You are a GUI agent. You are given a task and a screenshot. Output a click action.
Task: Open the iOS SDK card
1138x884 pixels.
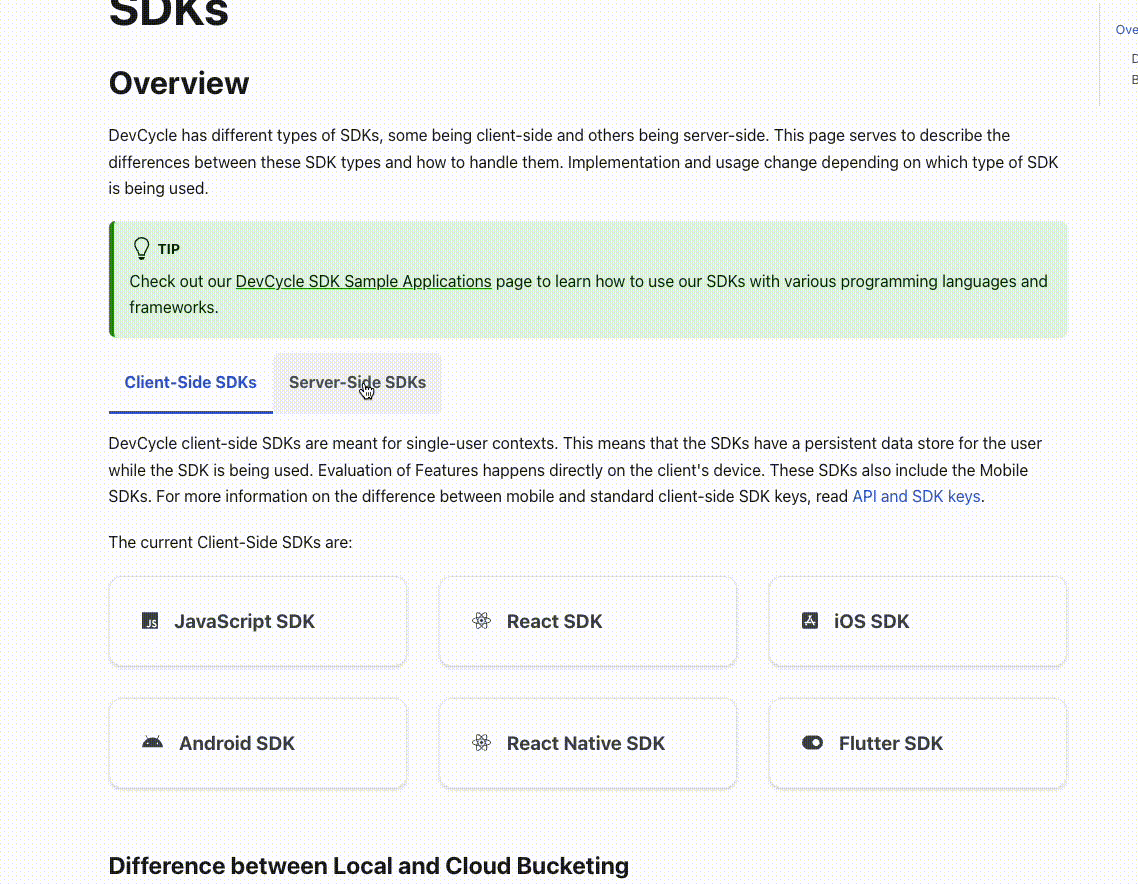coord(917,621)
